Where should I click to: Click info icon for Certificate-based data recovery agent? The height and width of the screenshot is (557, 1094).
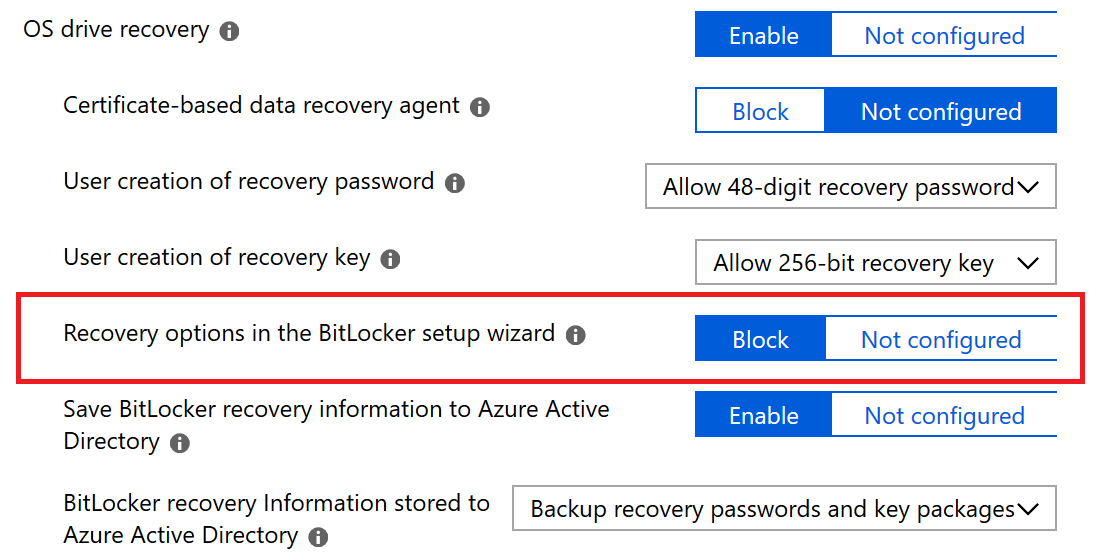click(479, 107)
